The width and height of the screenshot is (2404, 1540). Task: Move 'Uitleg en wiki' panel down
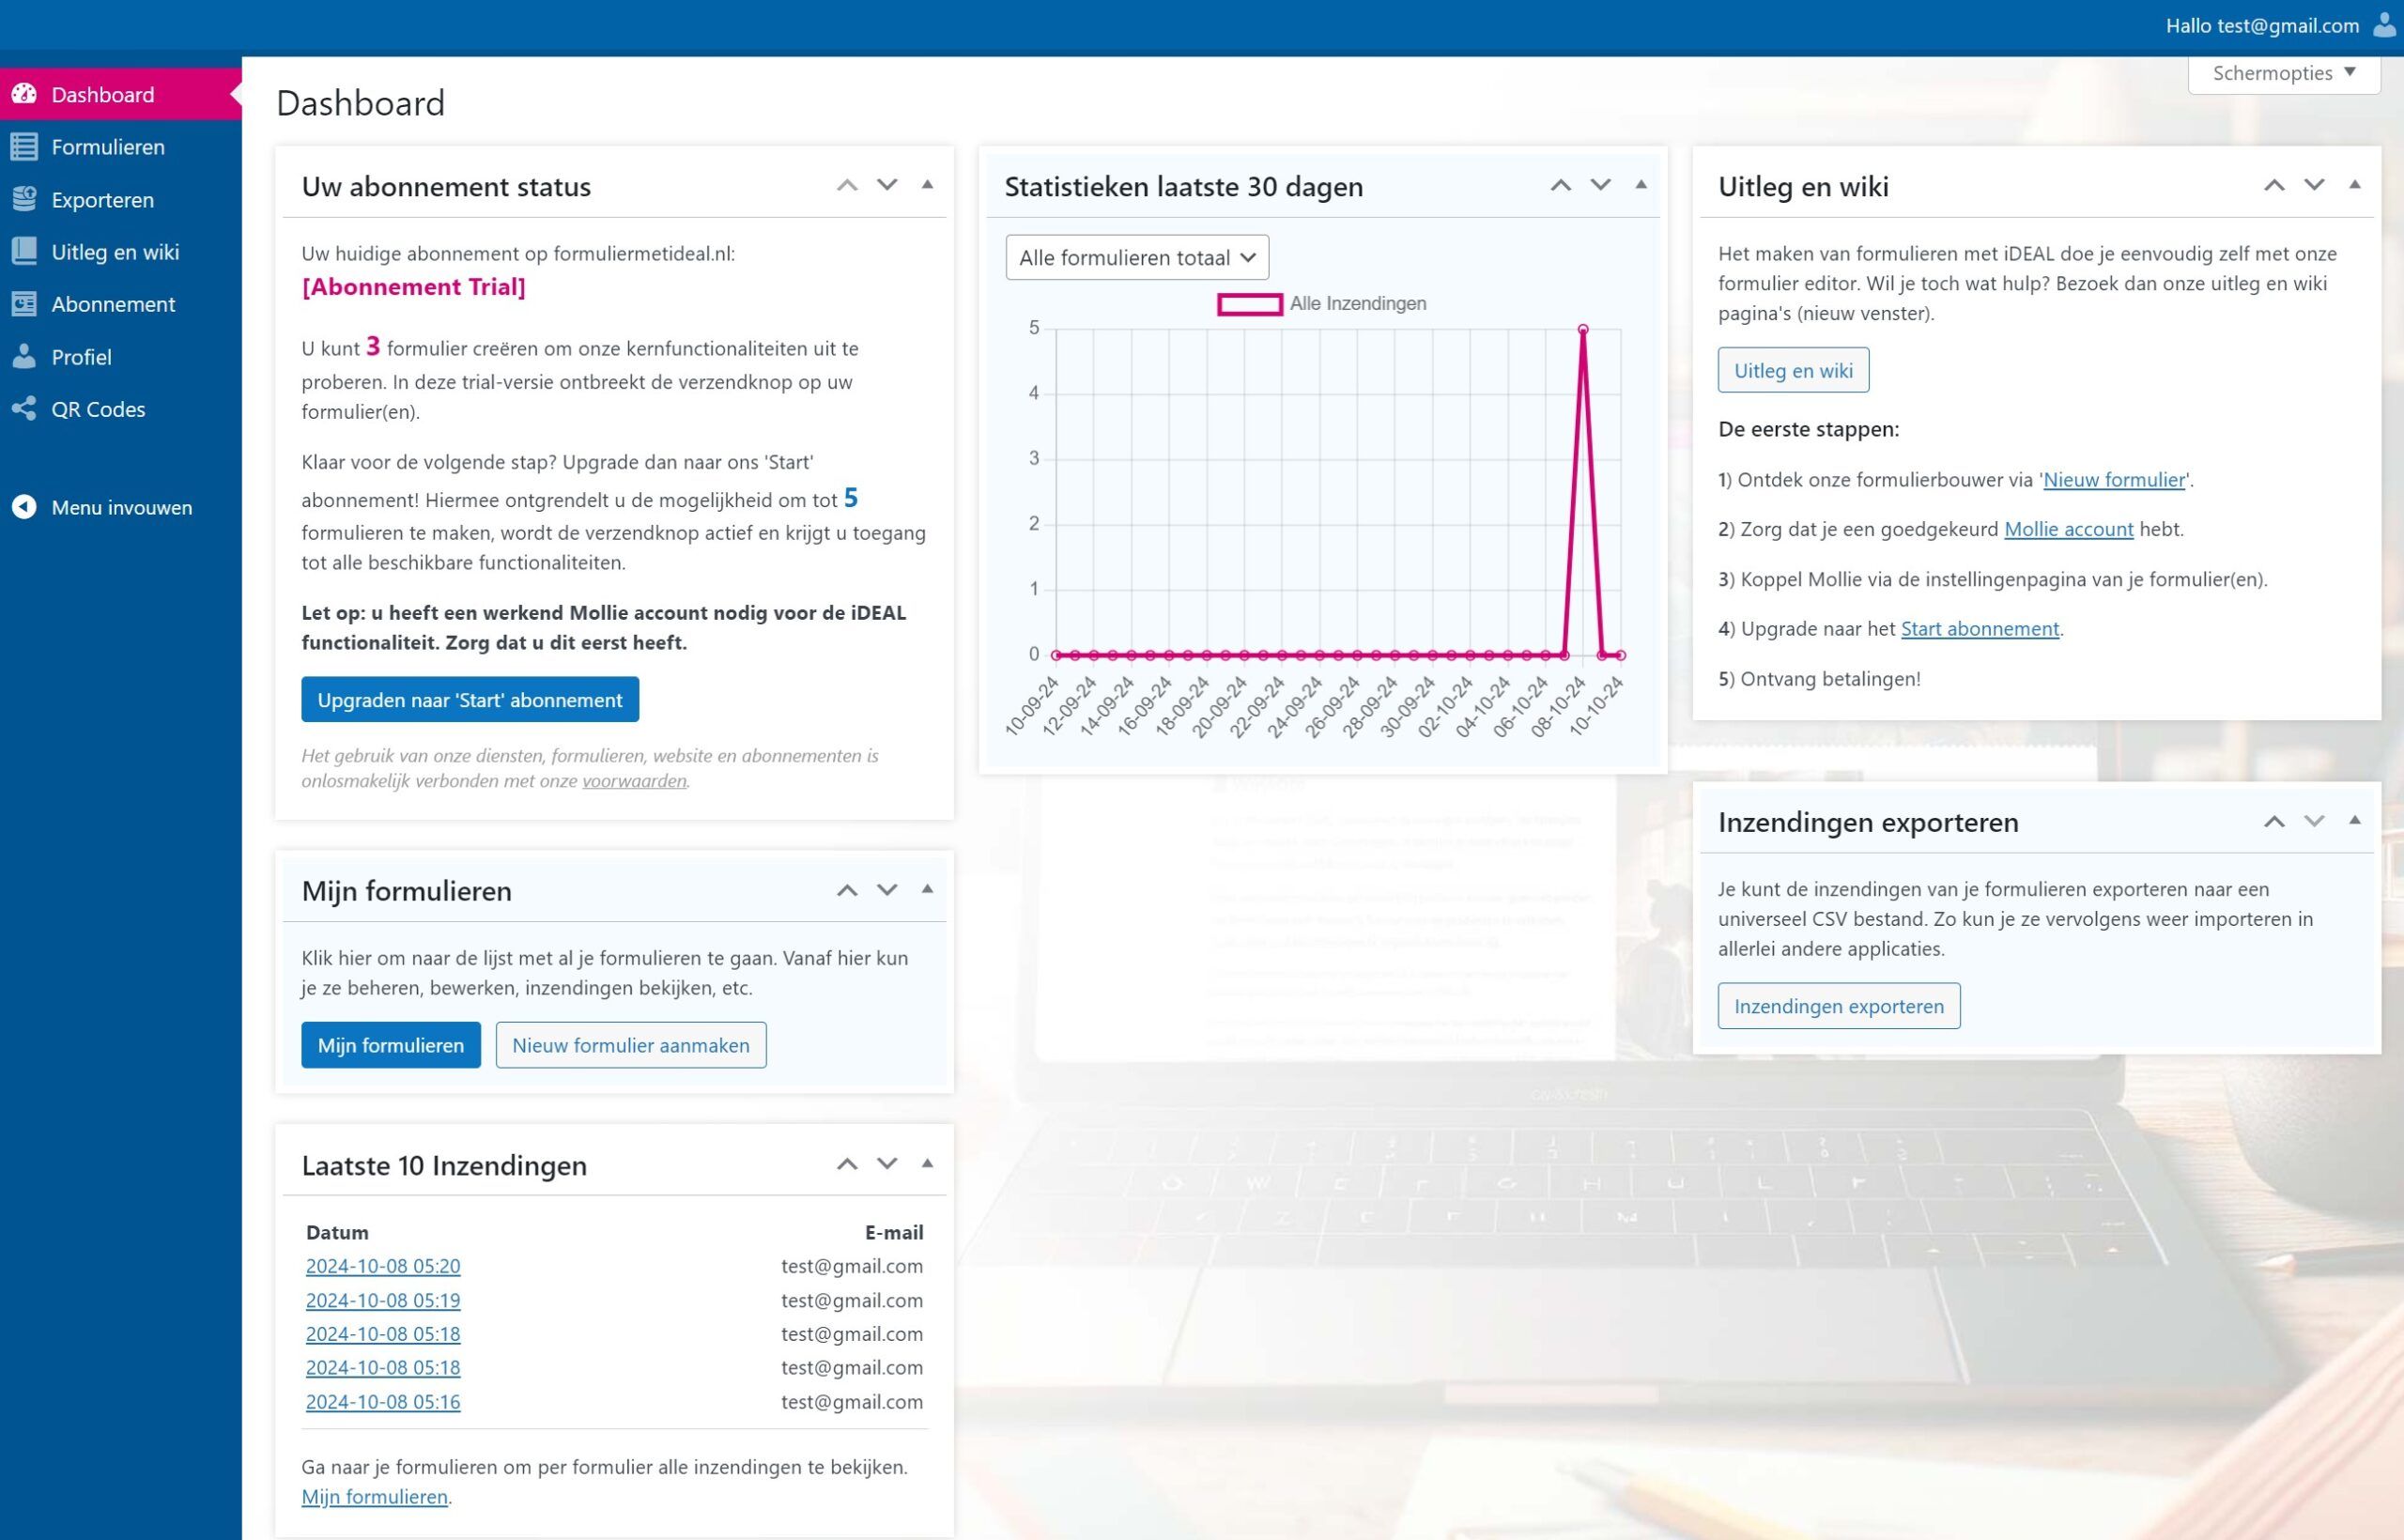click(x=2314, y=185)
